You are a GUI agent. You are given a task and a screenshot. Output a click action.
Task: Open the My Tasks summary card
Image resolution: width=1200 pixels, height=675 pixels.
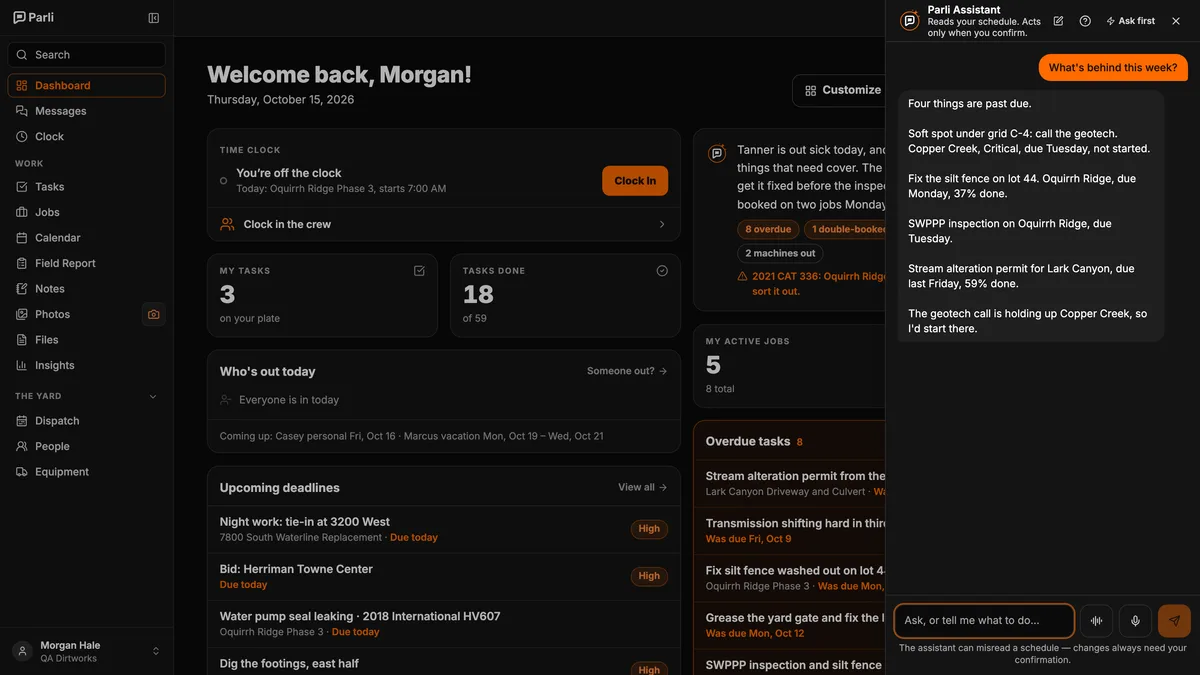click(322, 295)
